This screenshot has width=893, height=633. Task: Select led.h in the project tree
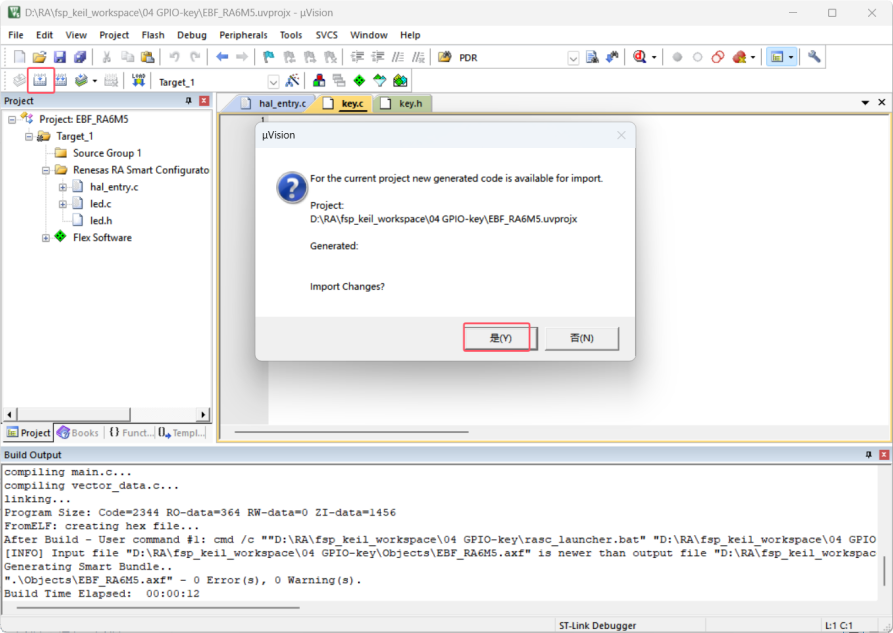101,220
